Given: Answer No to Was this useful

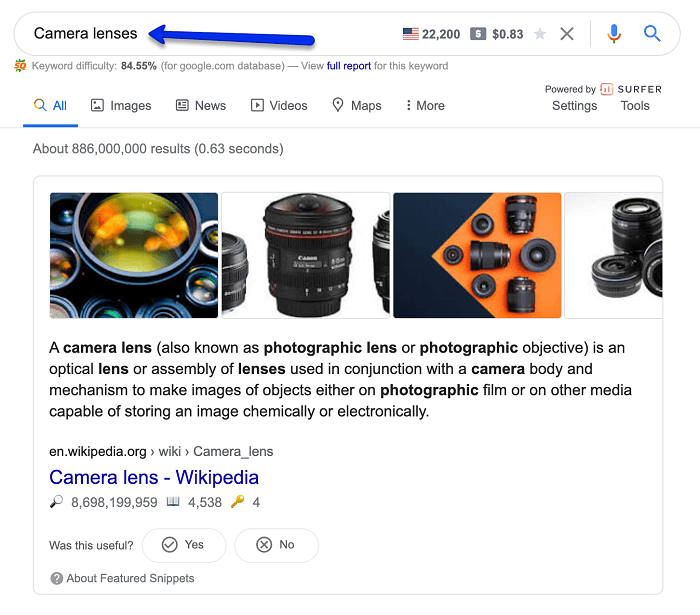Looking at the screenshot, I should point(276,545).
